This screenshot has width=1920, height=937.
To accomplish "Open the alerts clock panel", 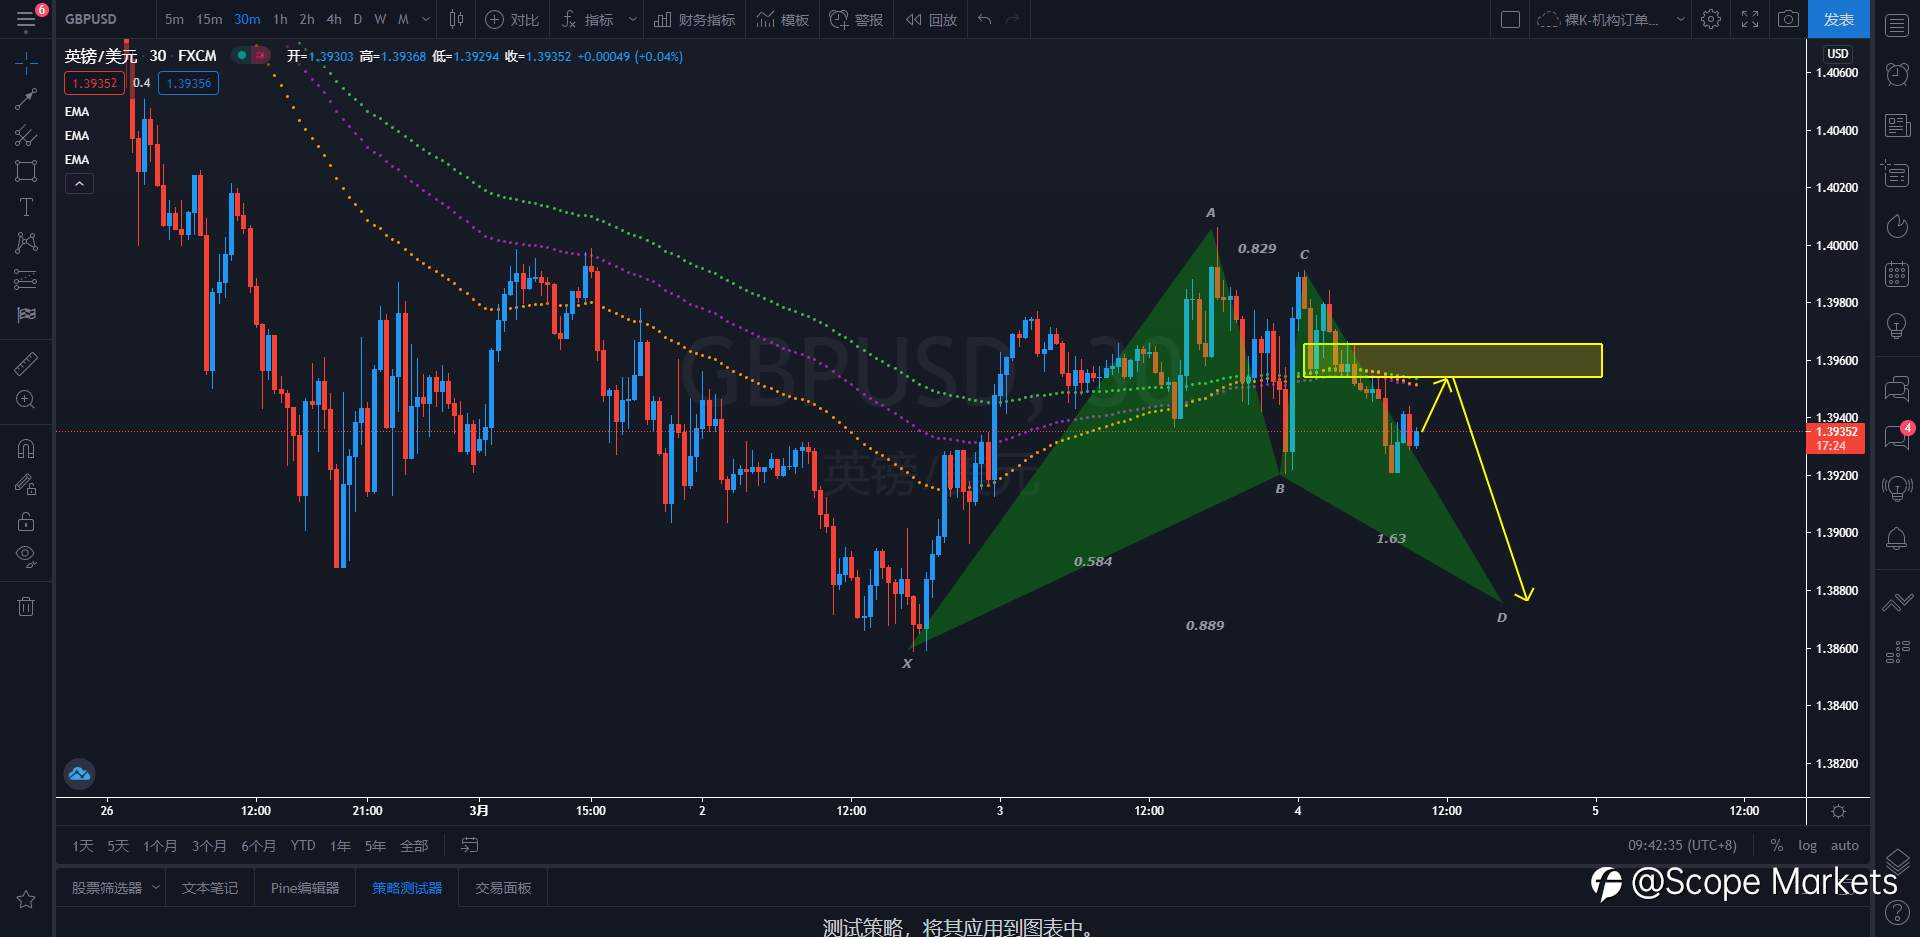I will click(1897, 74).
